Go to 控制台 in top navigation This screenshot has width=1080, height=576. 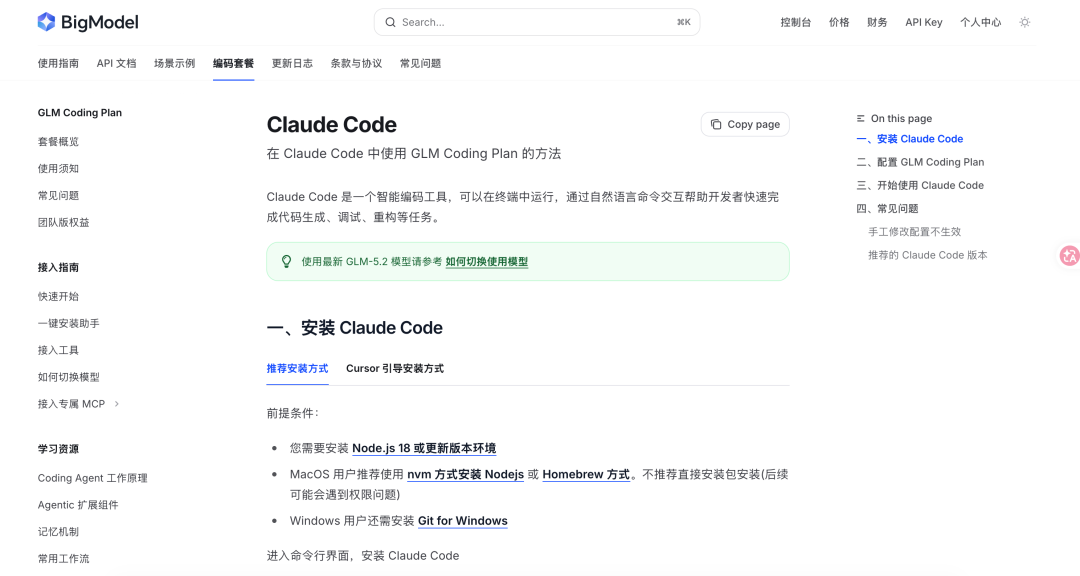click(796, 22)
